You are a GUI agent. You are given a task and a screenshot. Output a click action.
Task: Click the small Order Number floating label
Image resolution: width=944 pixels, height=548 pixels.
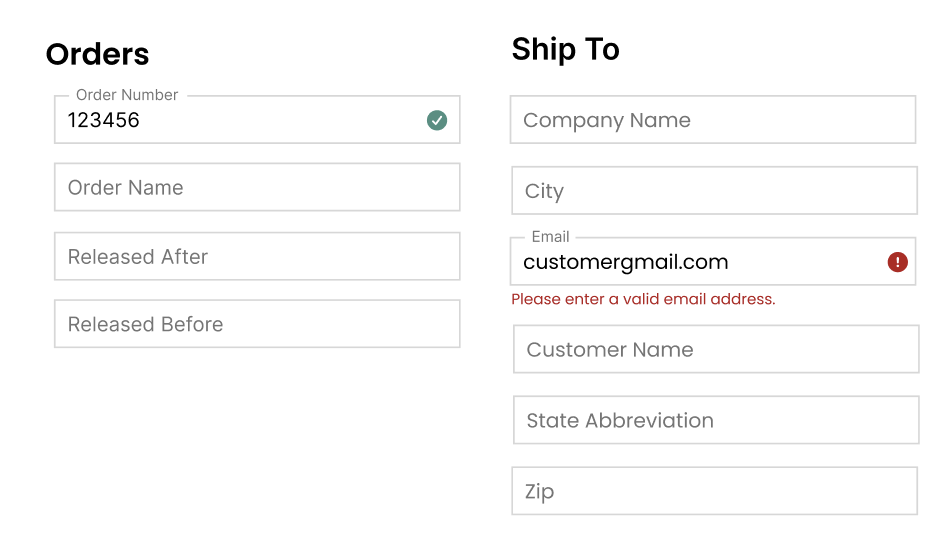tap(127, 95)
